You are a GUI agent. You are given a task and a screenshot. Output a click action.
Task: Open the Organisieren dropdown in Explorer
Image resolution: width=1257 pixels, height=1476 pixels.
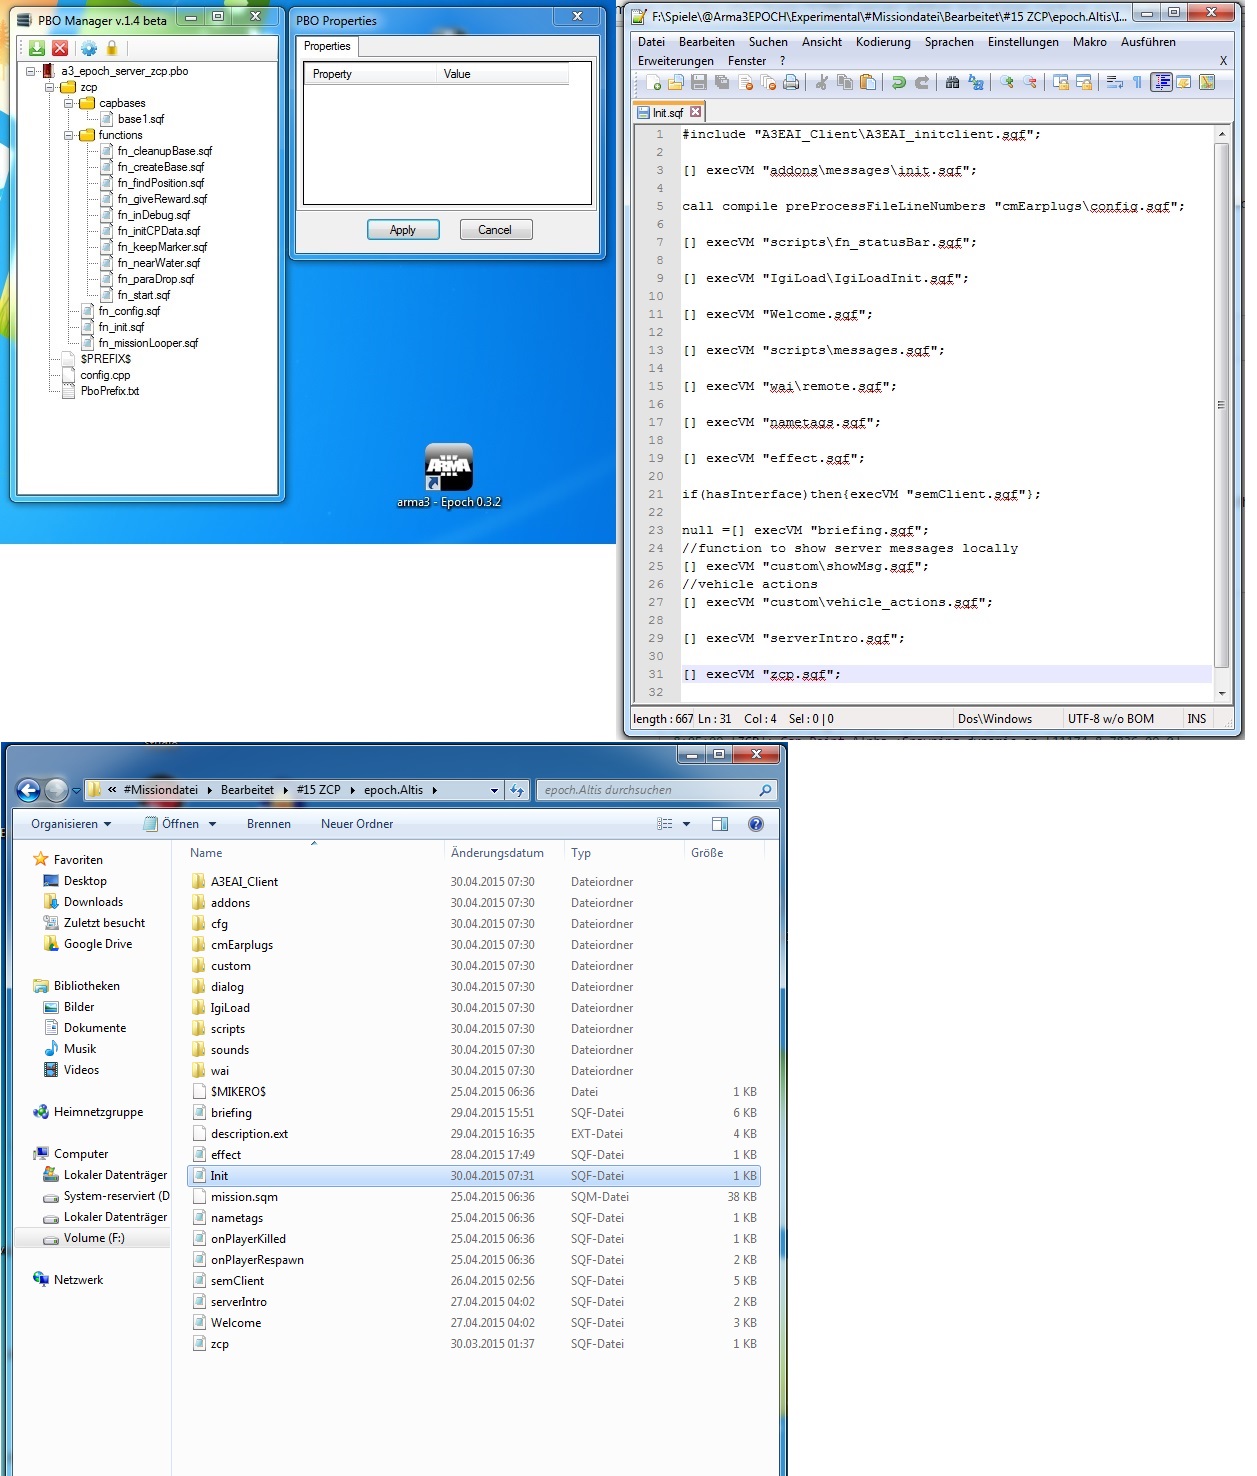(70, 824)
